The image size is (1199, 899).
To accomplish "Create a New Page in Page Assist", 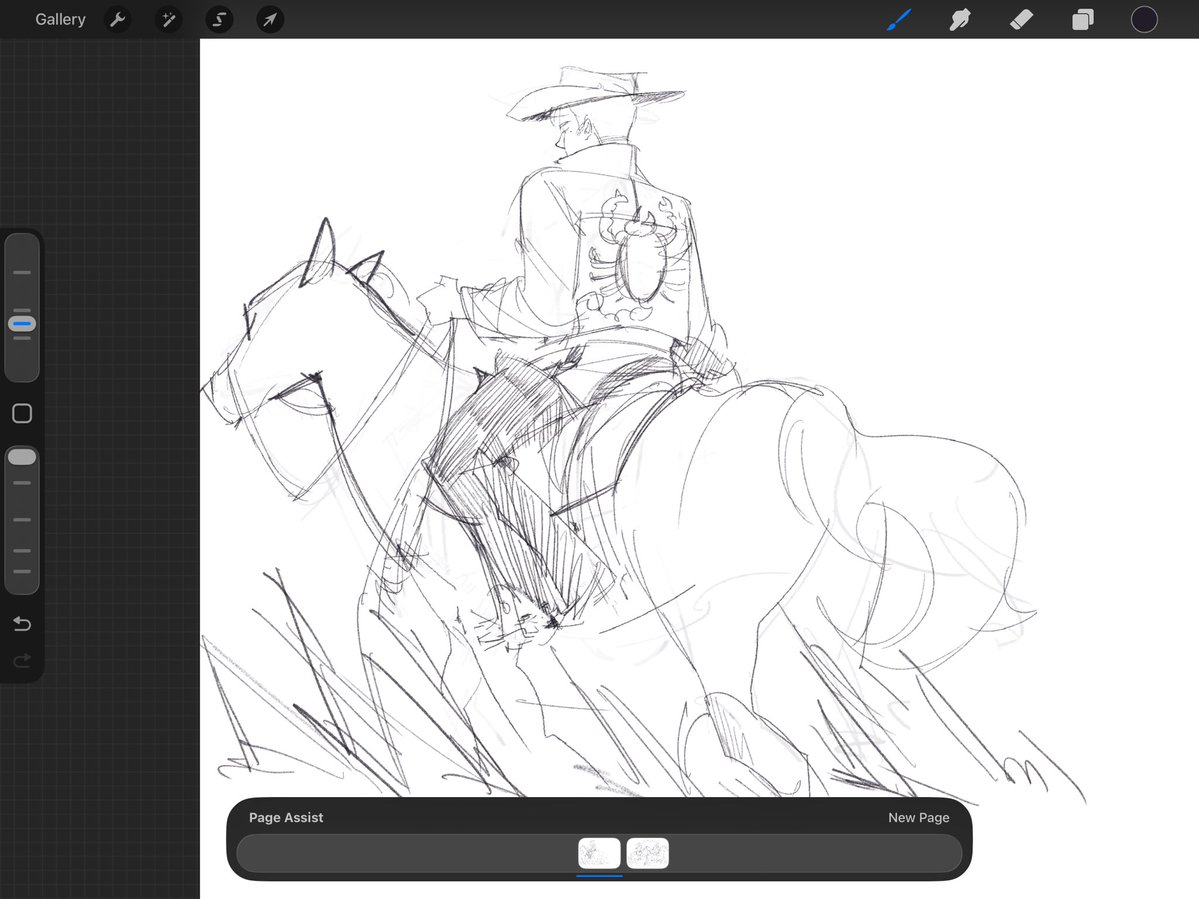I will (918, 817).
